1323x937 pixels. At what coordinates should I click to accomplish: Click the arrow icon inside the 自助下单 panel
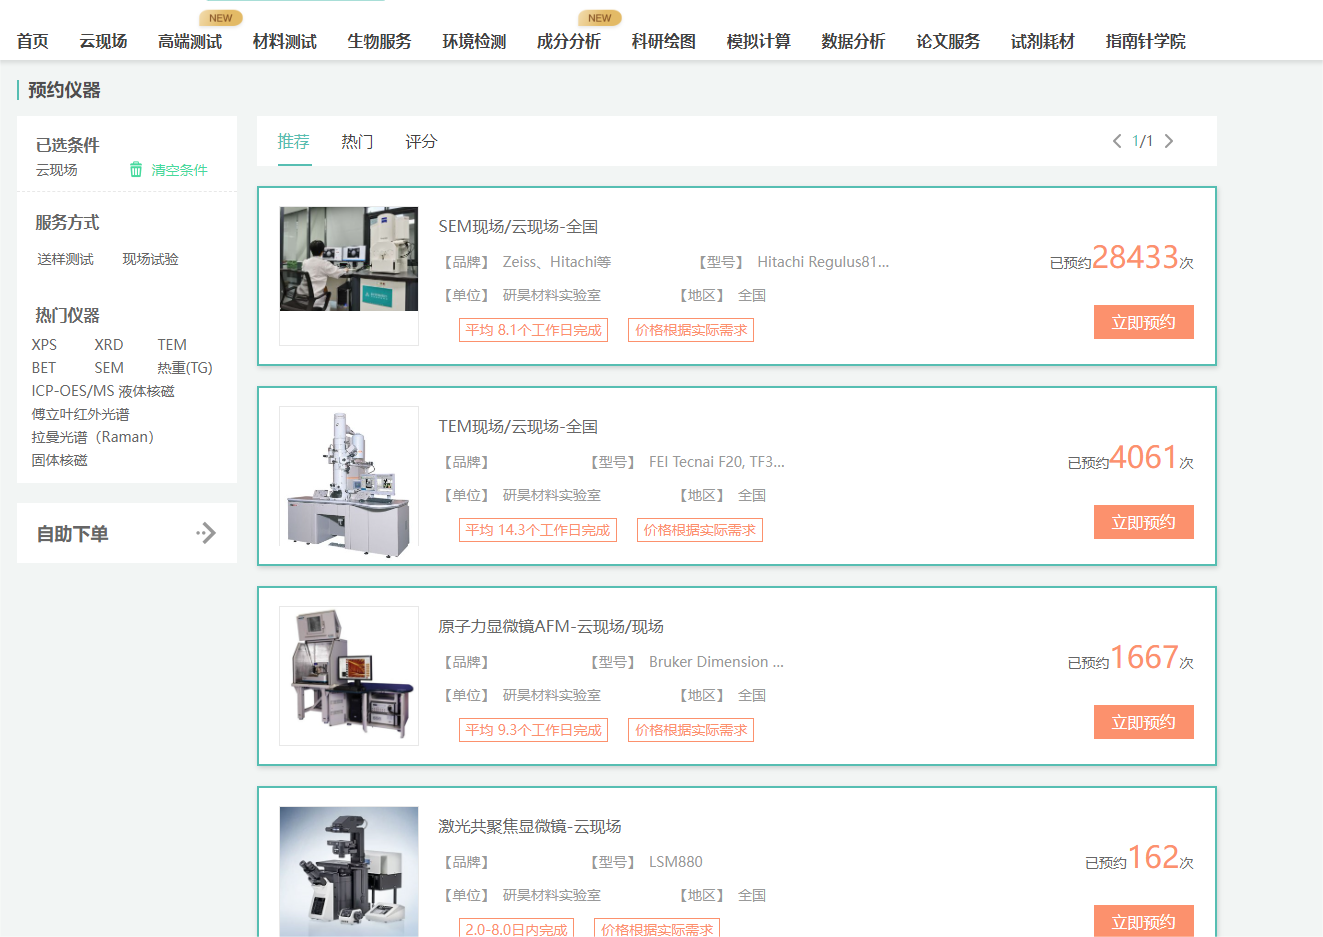(x=206, y=533)
